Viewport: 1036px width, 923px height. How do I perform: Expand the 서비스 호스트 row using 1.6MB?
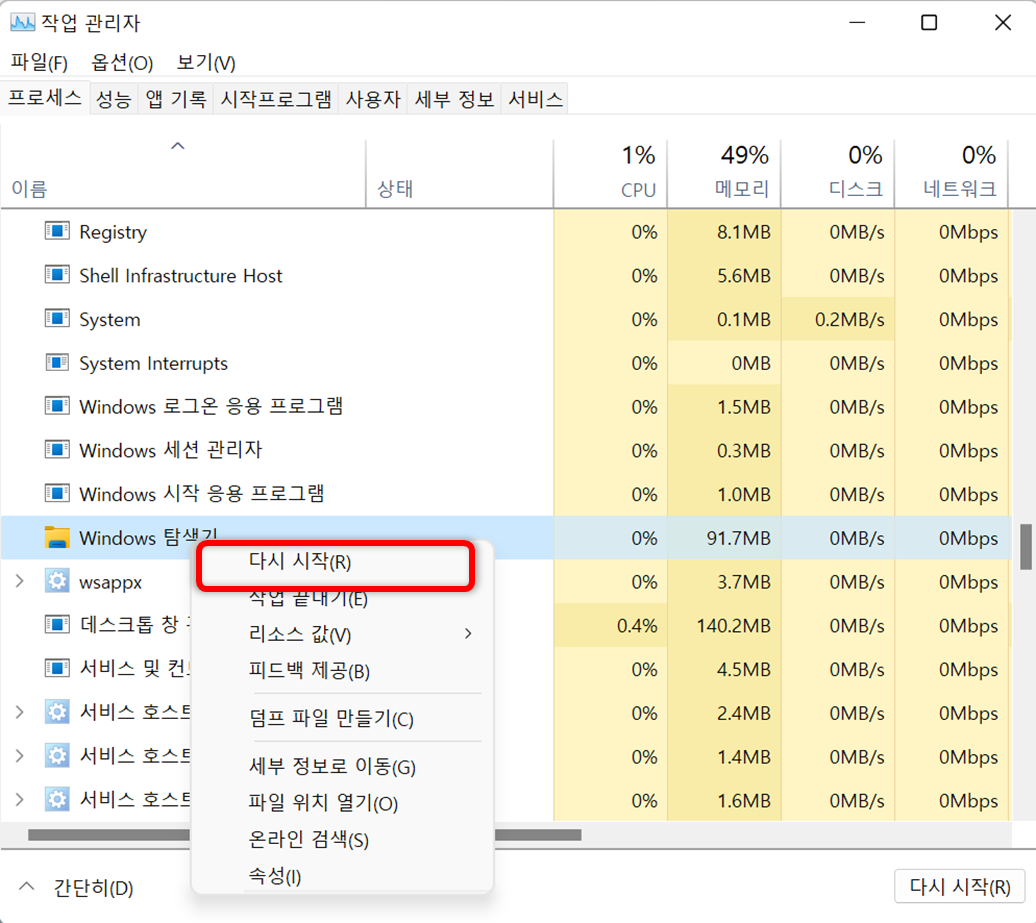point(20,800)
